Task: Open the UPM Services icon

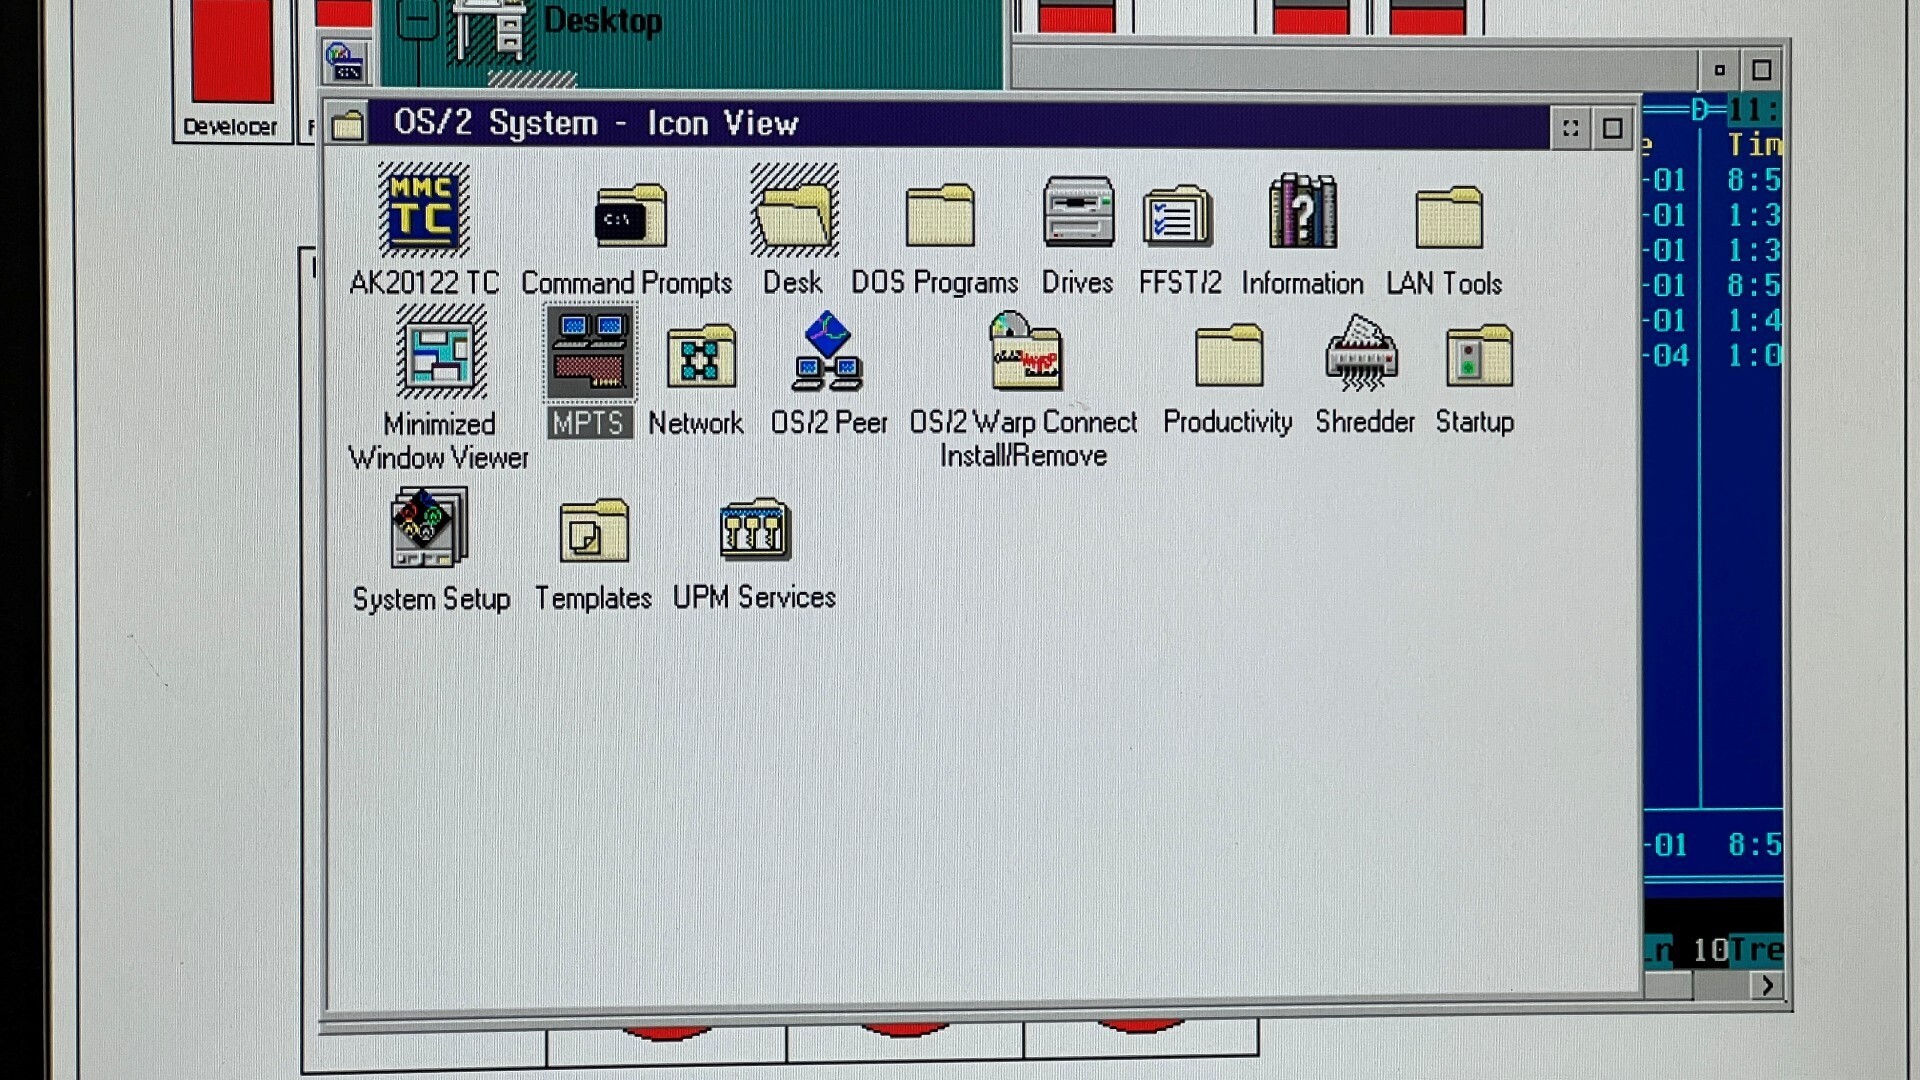Action: tap(755, 529)
